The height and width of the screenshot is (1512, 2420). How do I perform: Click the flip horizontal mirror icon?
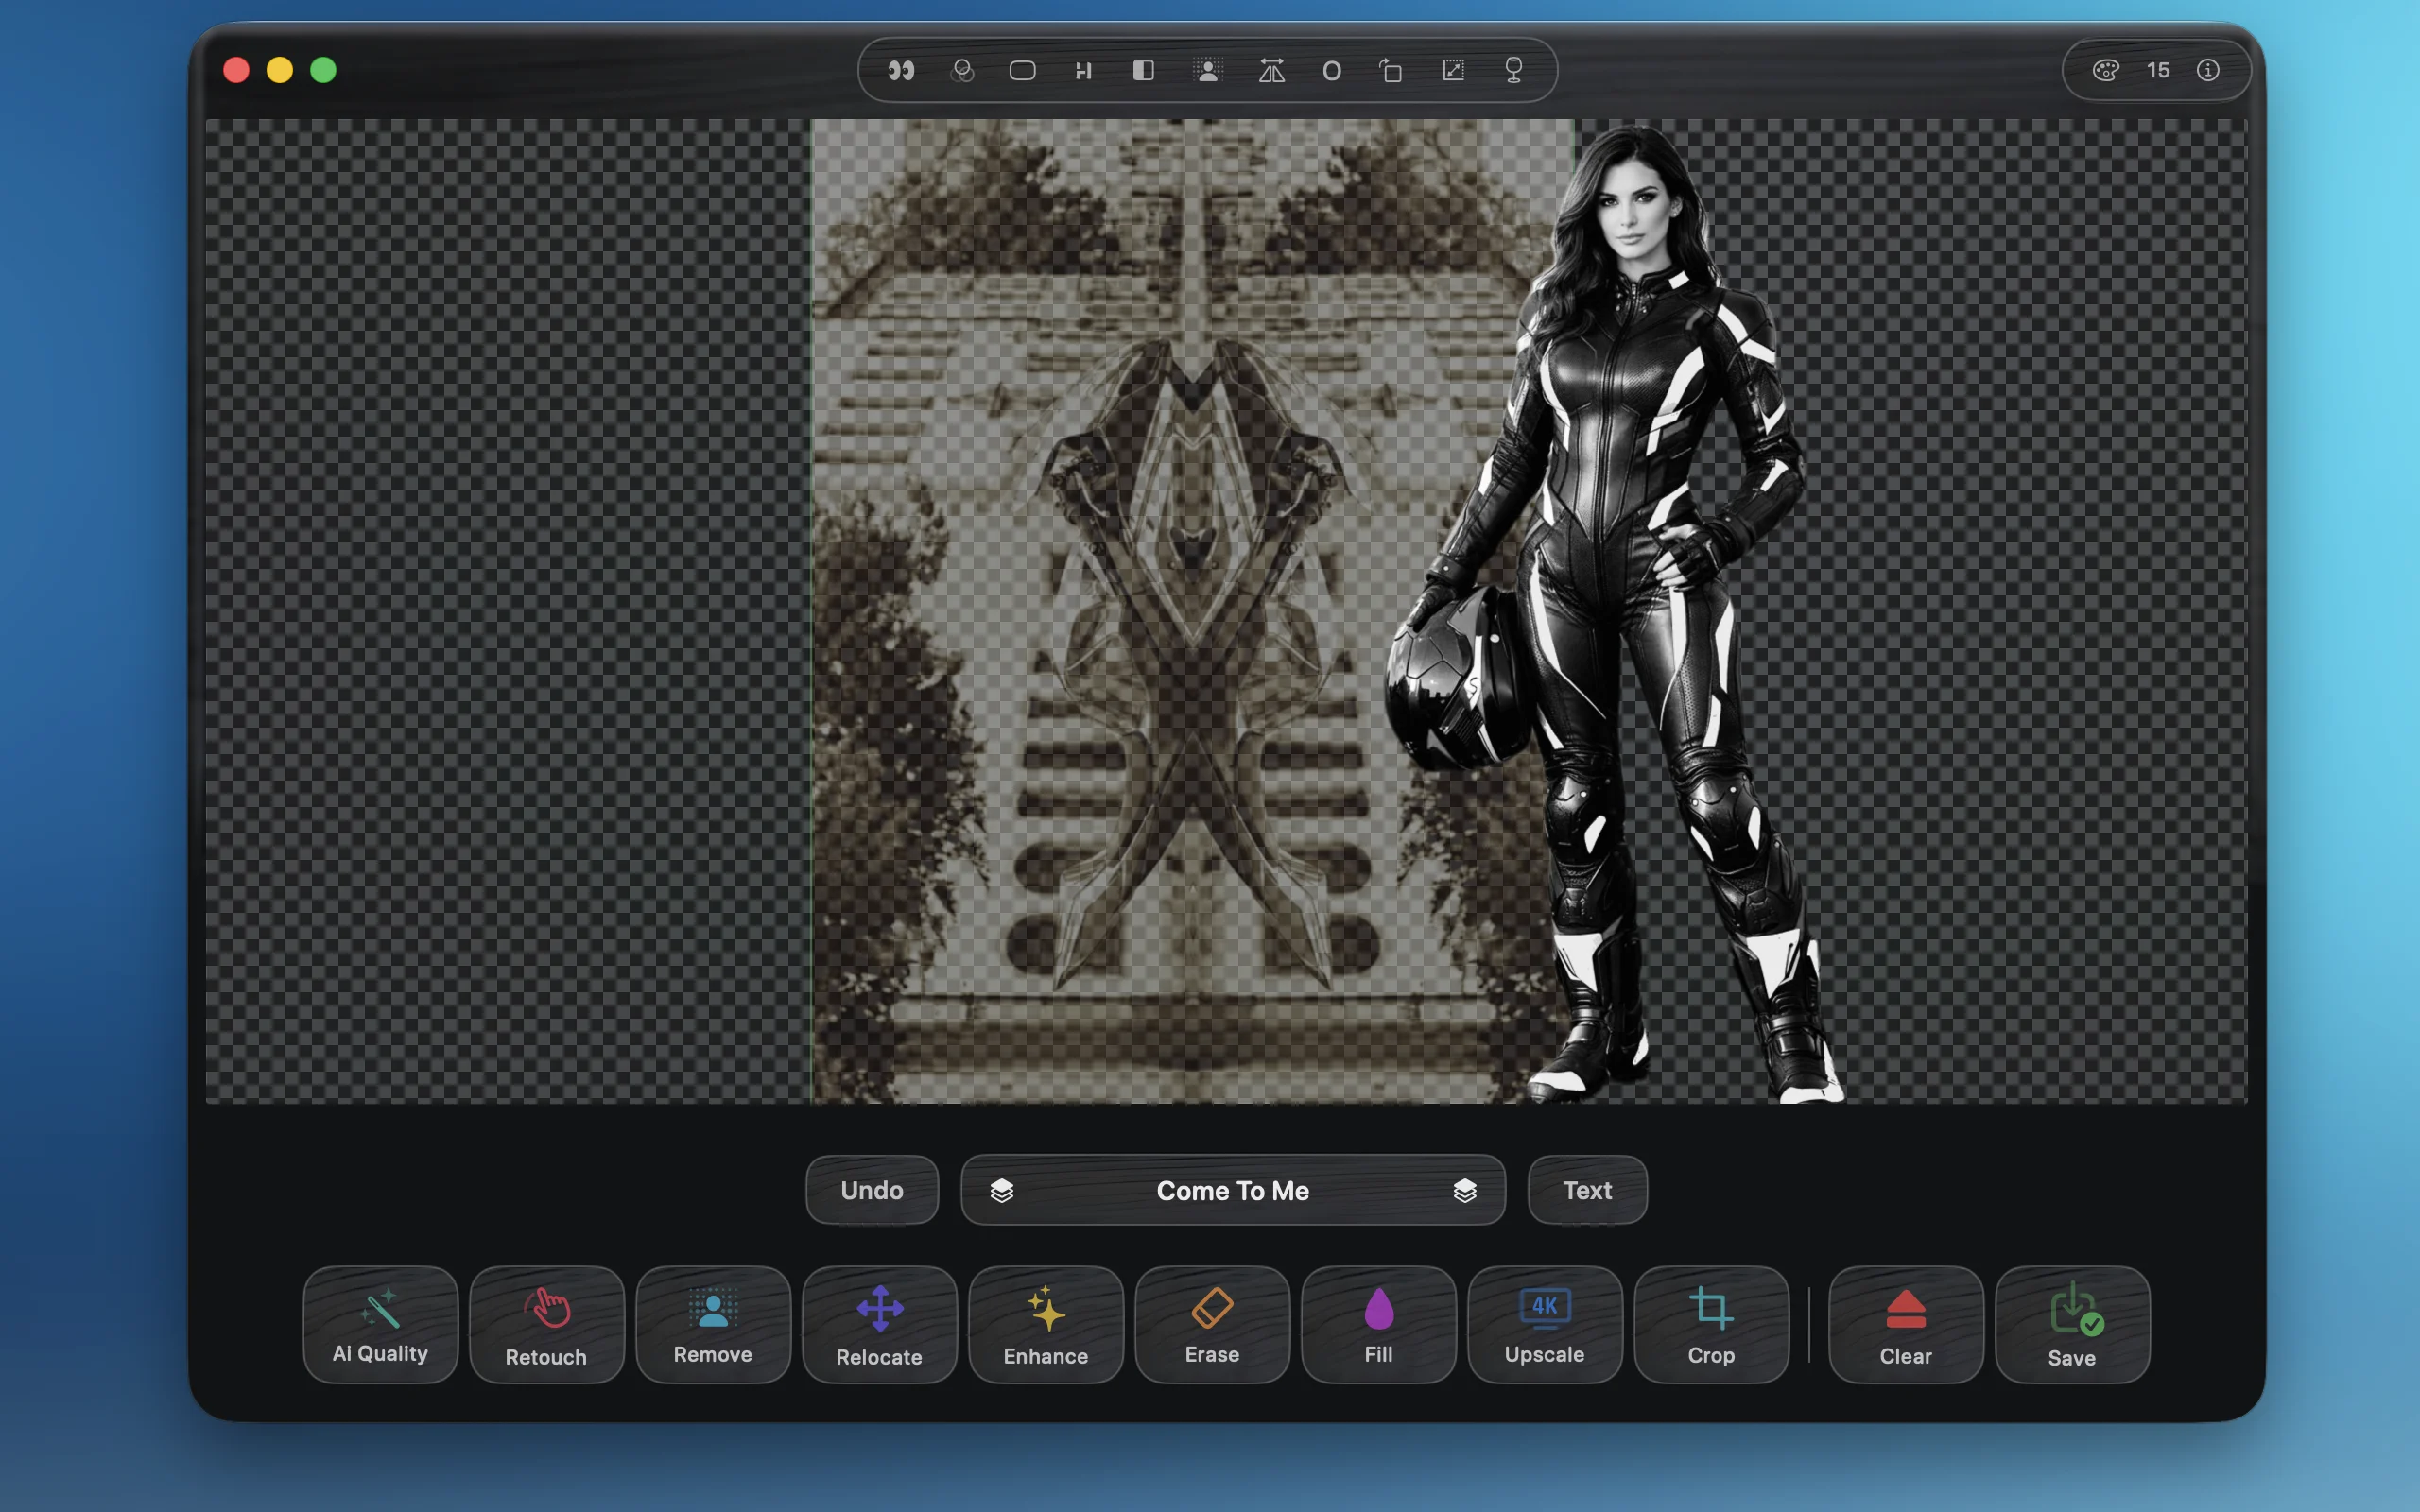pos(1271,70)
